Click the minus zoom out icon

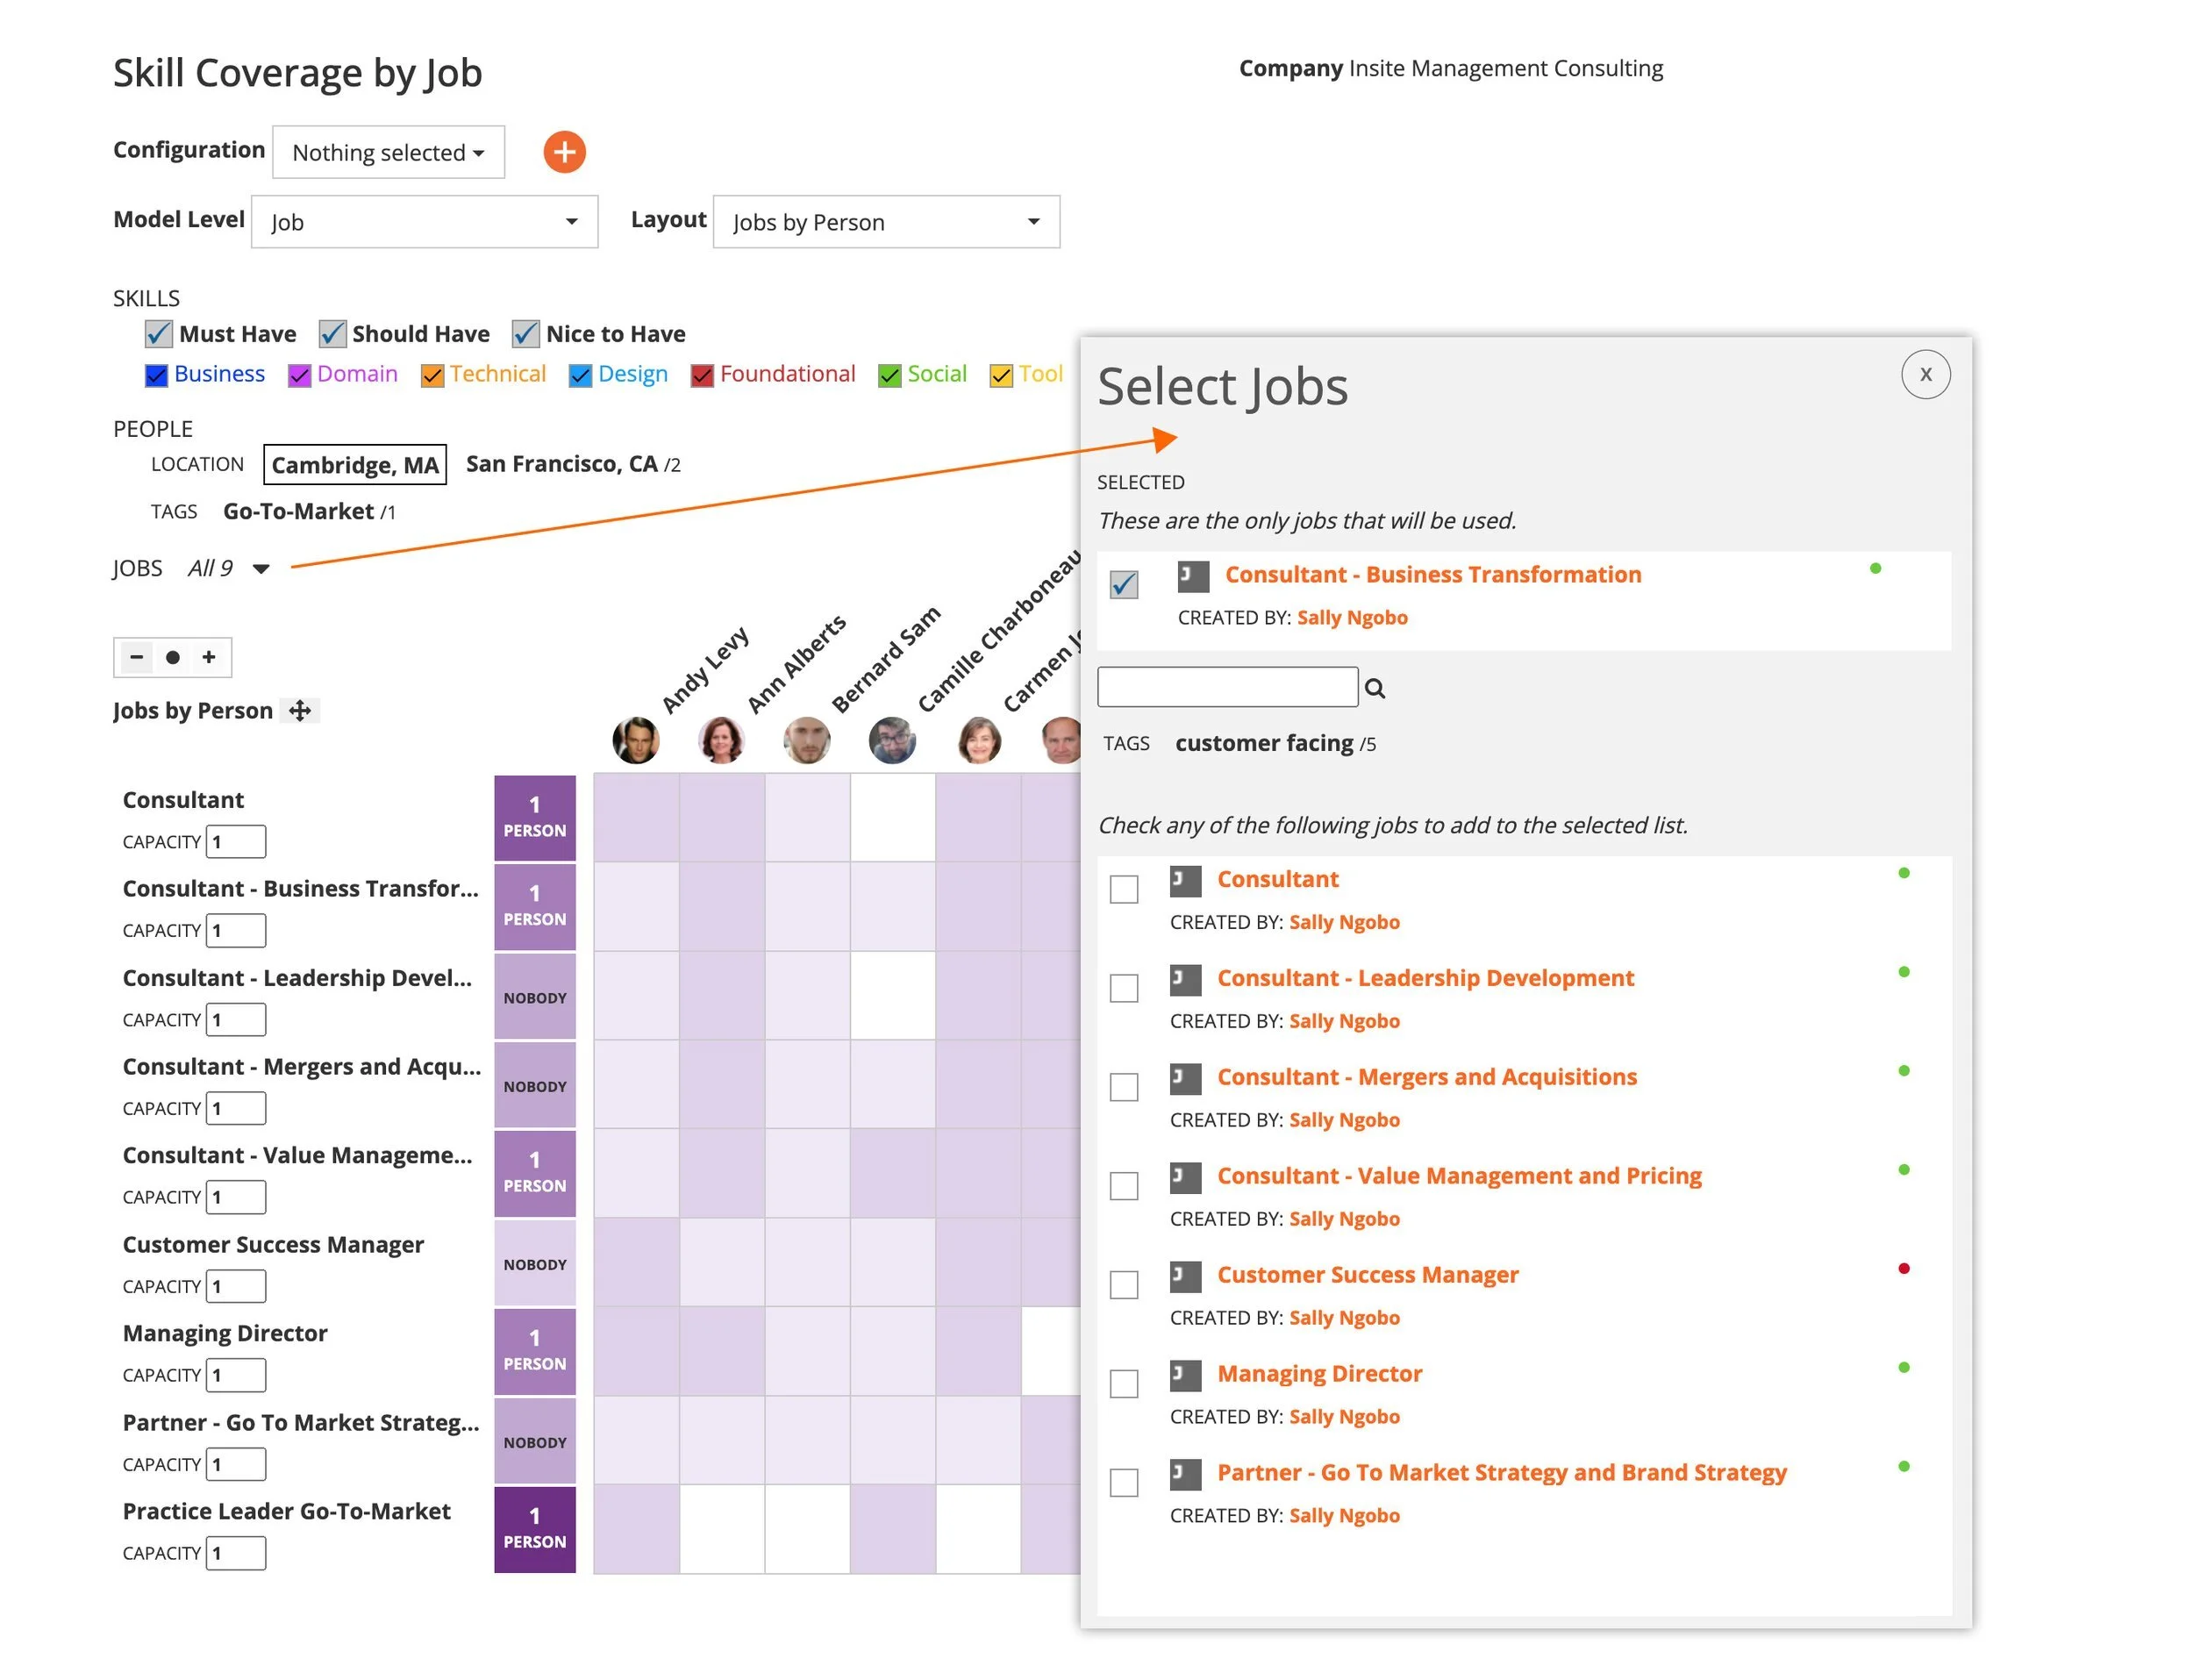point(137,657)
